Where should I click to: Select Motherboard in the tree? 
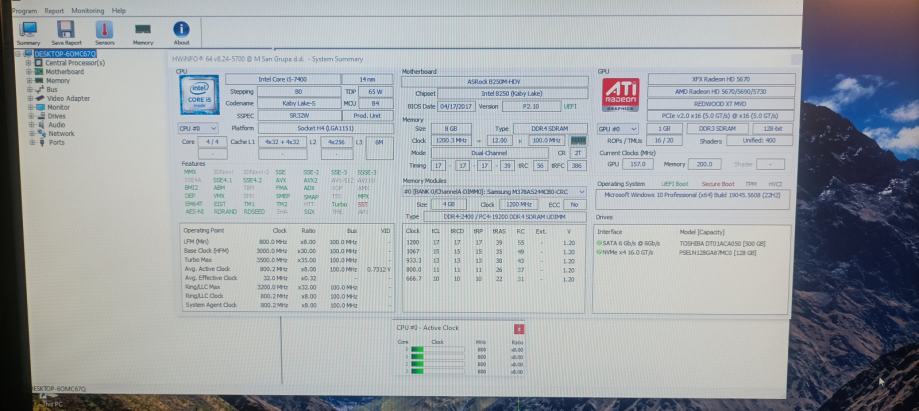tap(64, 72)
